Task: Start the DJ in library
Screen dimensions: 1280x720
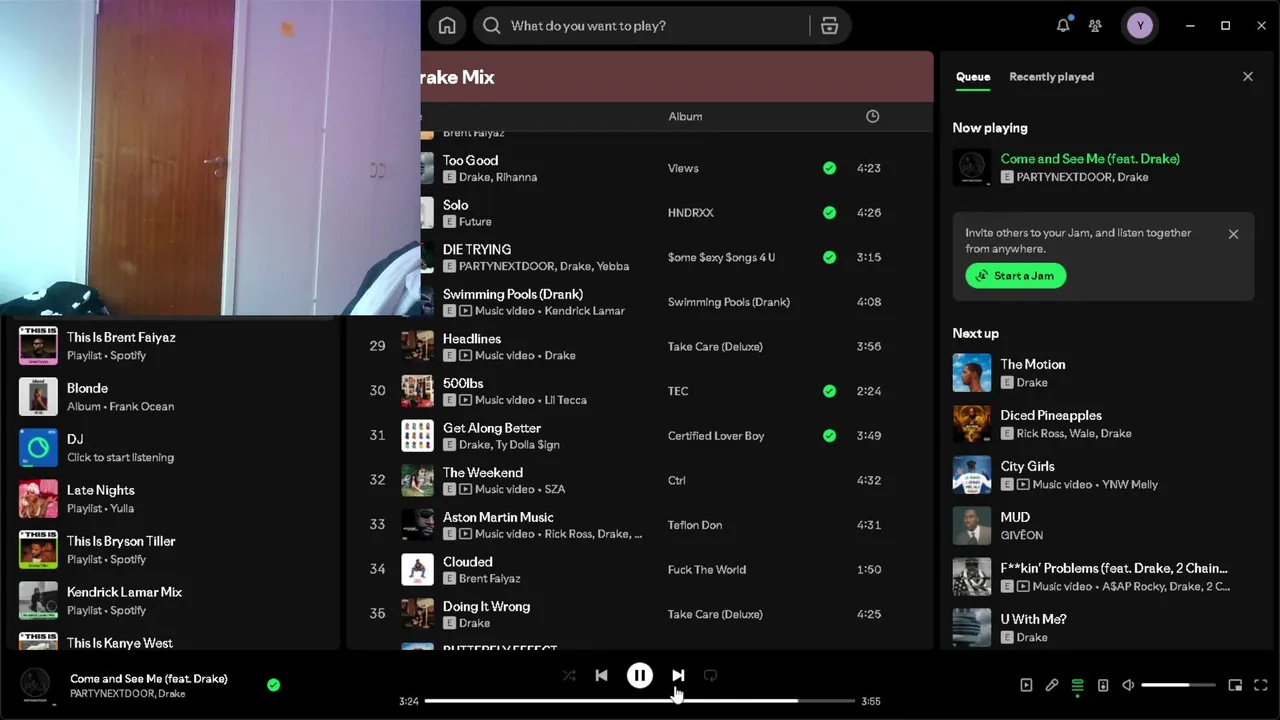Action: click(172, 448)
